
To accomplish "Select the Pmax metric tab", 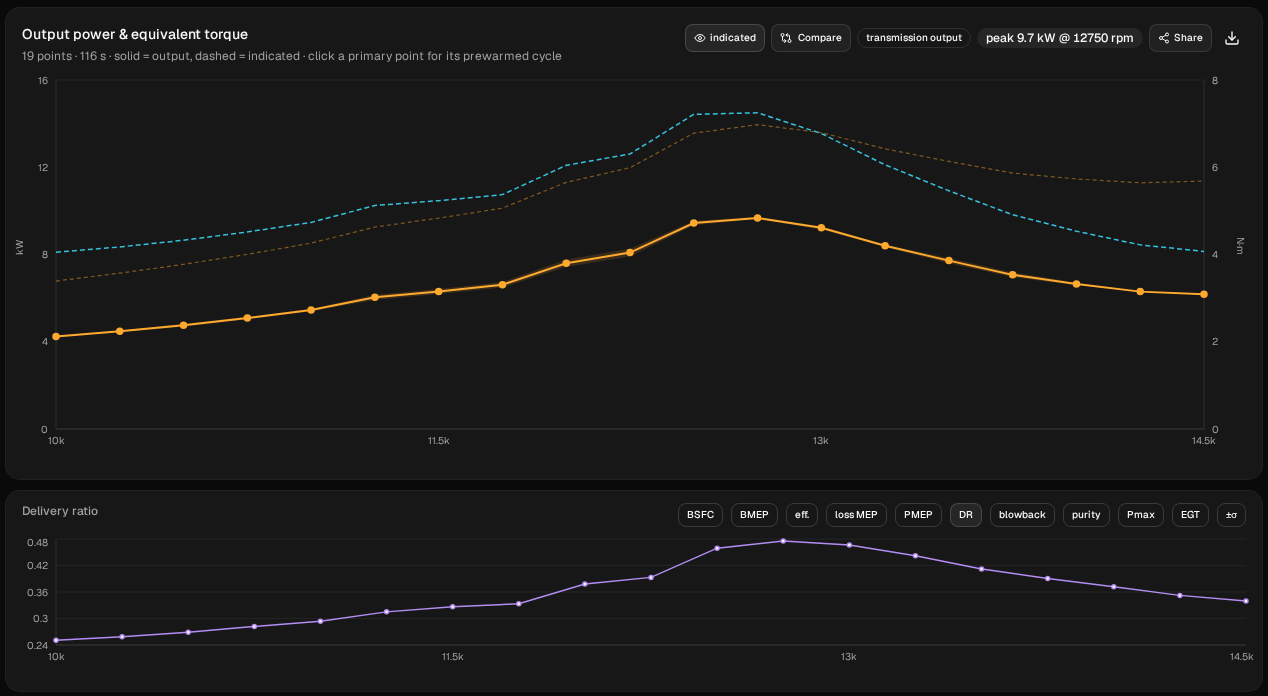I will tap(1141, 515).
